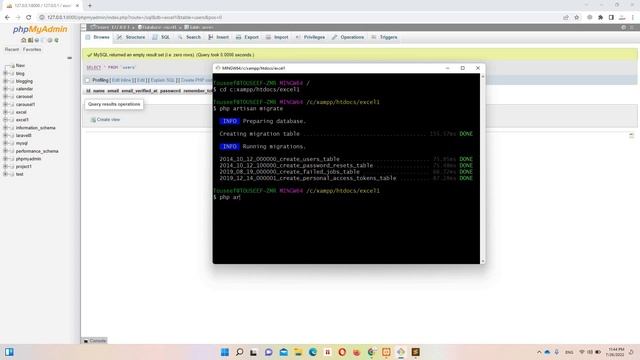Screen dimensions: 640x360
Task: Click the Favorites link in sidebar
Action: [x=32, y=49]
